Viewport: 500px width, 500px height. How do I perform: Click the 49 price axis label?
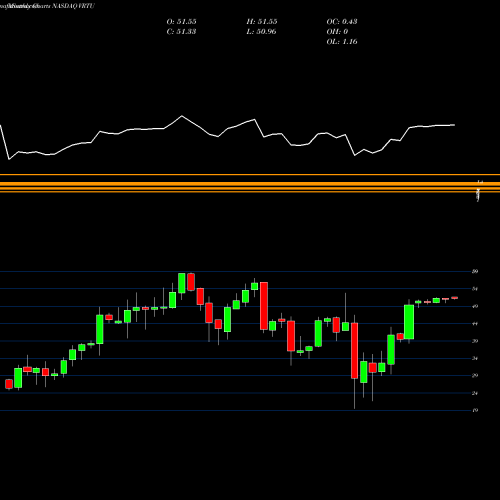coord(475,306)
